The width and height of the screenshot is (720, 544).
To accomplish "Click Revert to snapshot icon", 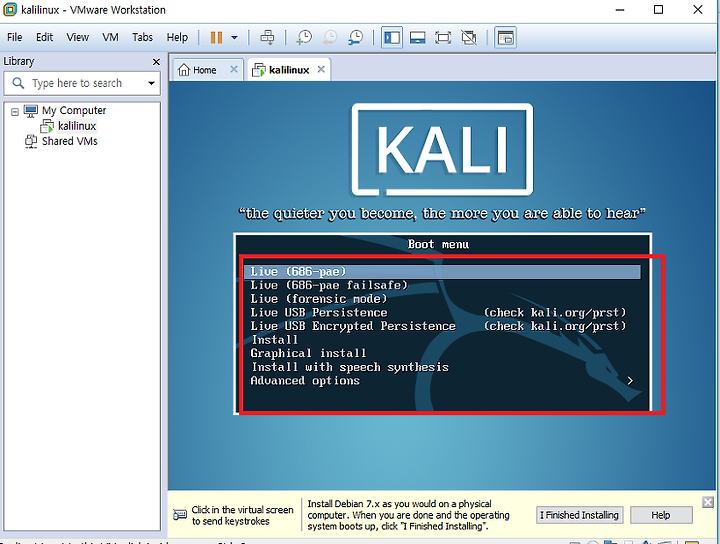I will [x=330, y=37].
